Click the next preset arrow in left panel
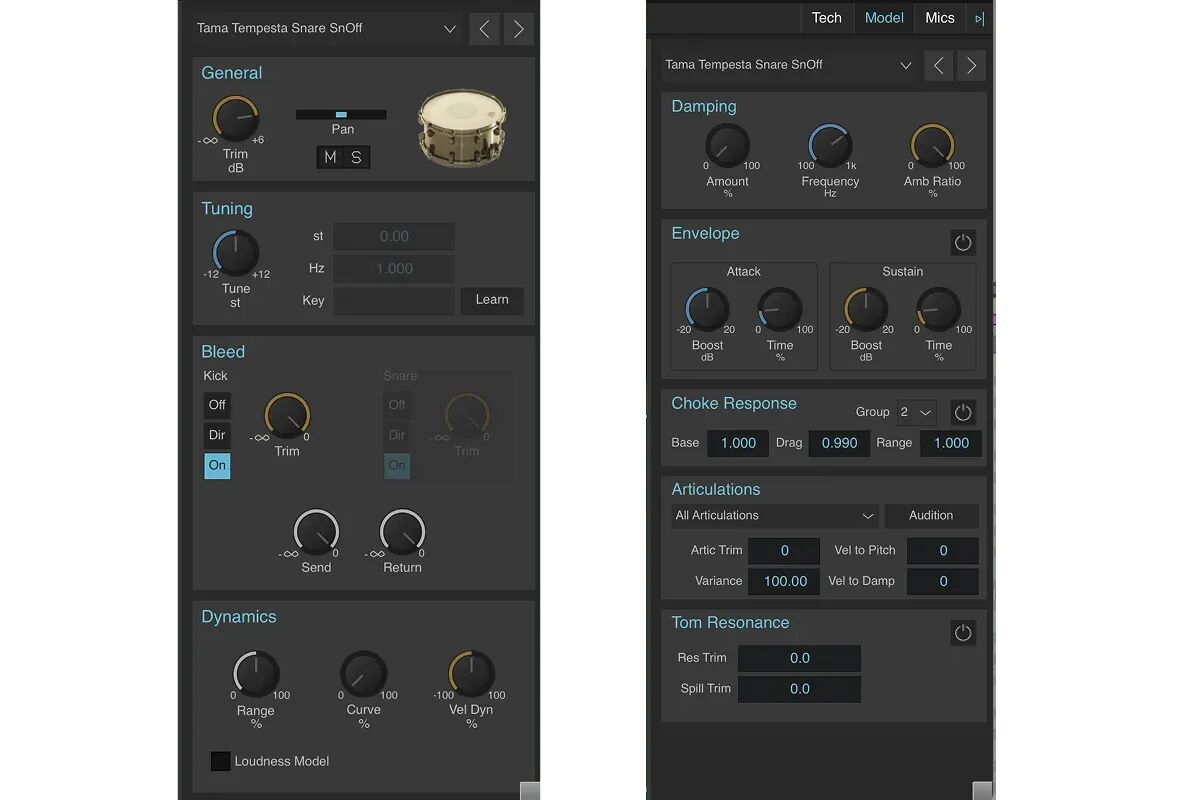This screenshot has width=1180, height=800. [x=518, y=29]
